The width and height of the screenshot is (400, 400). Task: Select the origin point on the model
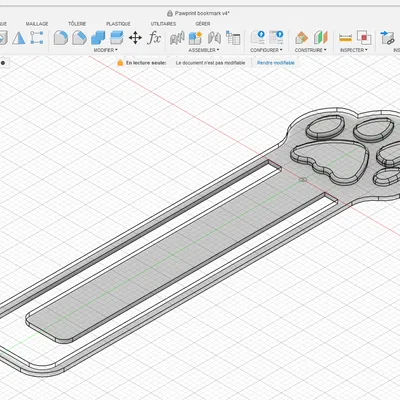pos(303,179)
